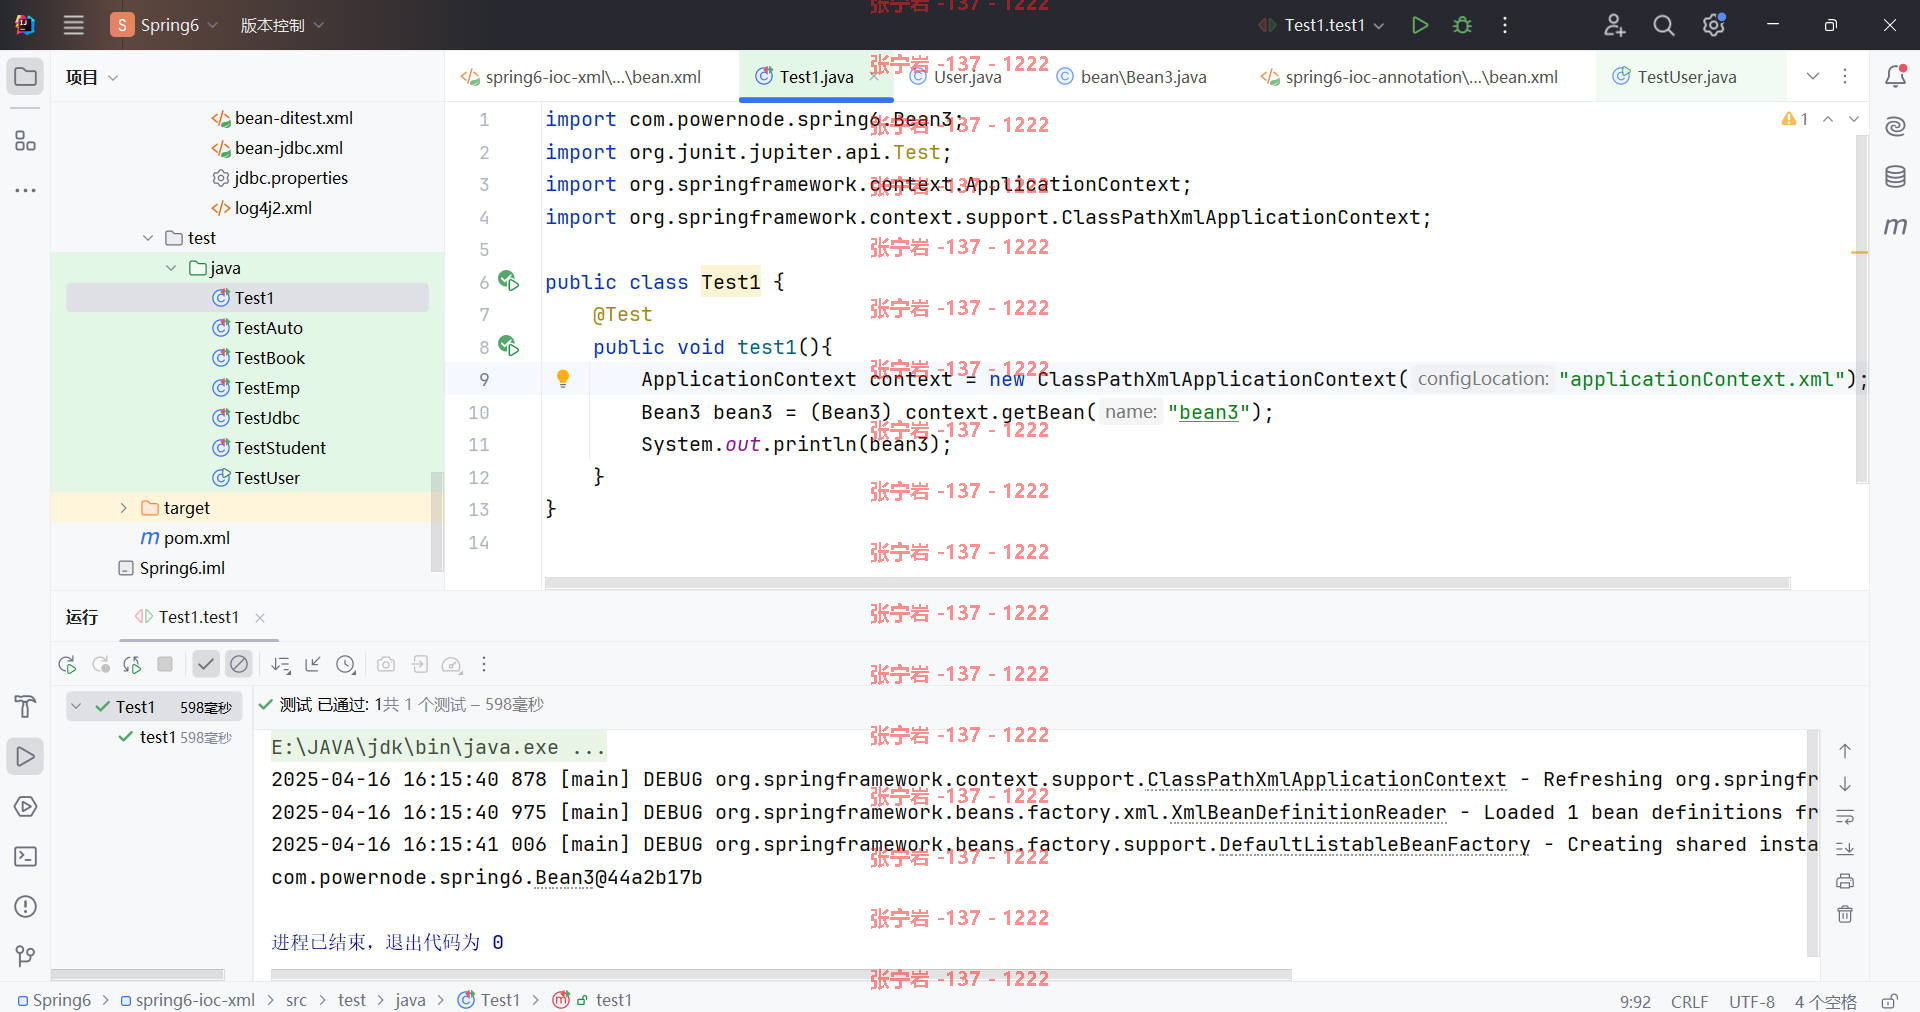Viewport: 1920px width, 1012px height.
Task: Open the Terminal tool window
Action: [x=26, y=857]
